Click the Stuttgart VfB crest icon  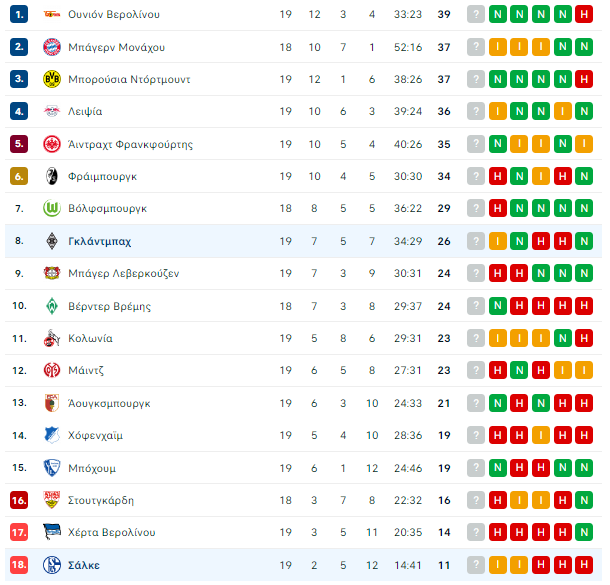[52, 500]
